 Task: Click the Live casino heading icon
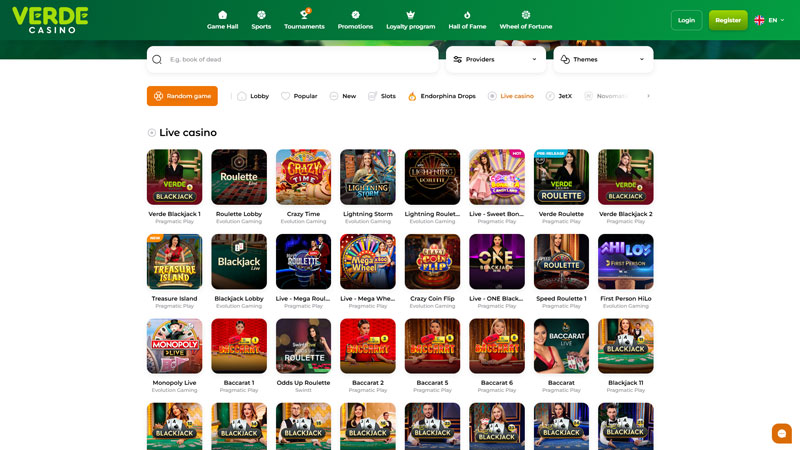click(152, 133)
